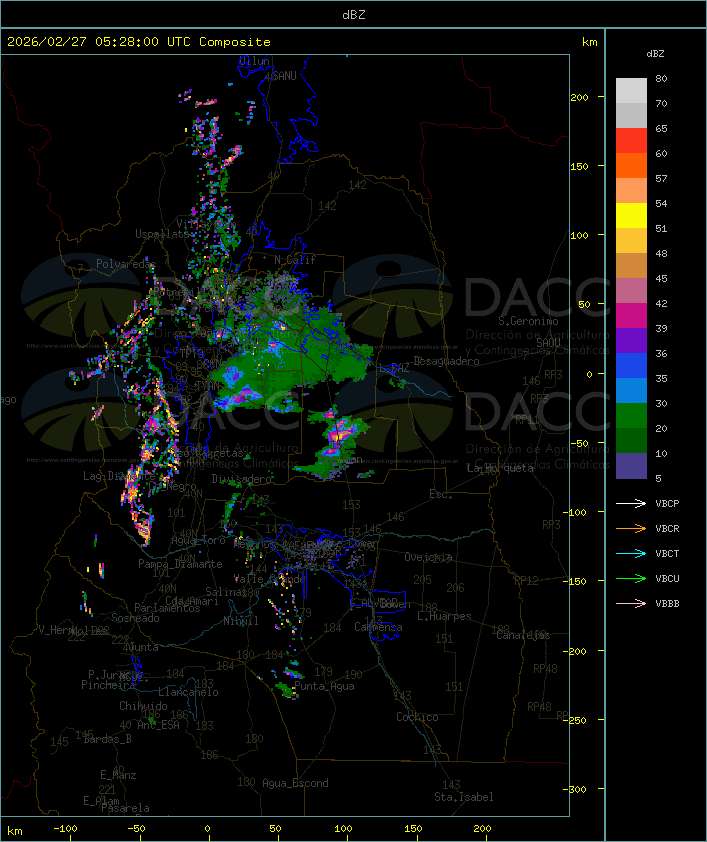Click the S.Geronimo place label
This screenshot has width=707, height=842.
tap(528, 321)
